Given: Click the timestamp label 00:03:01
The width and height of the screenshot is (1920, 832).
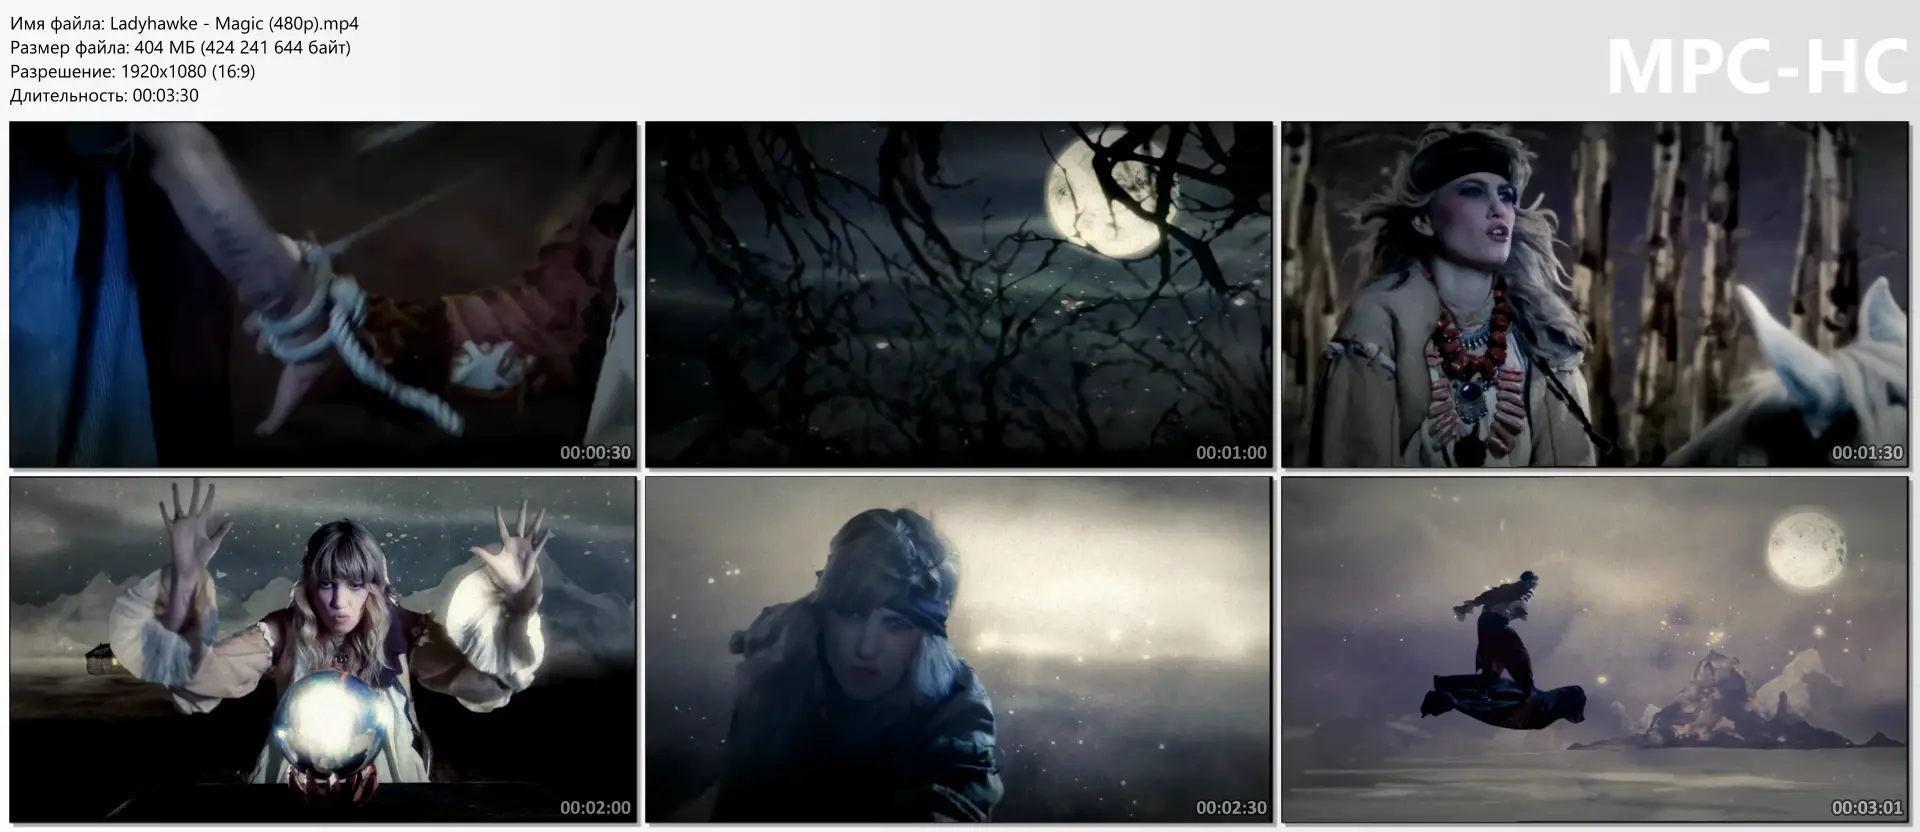Looking at the screenshot, I should pyautogui.click(x=1867, y=808).
